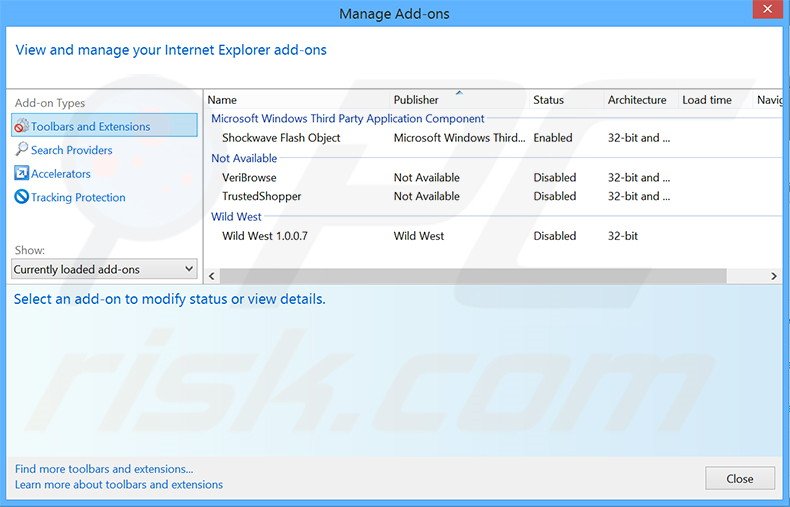Sort list by Name column header
This screenshot has width=790, height=507.
coord(297,100)
